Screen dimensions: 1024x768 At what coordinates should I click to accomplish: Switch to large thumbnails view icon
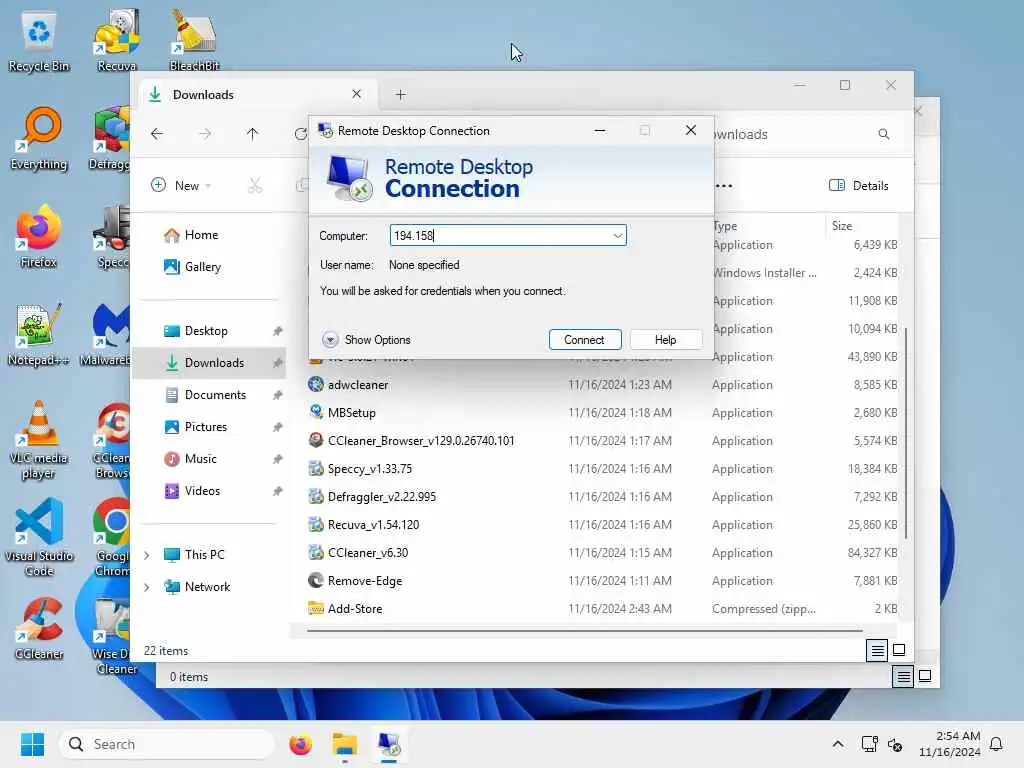(x=899, y=650)
